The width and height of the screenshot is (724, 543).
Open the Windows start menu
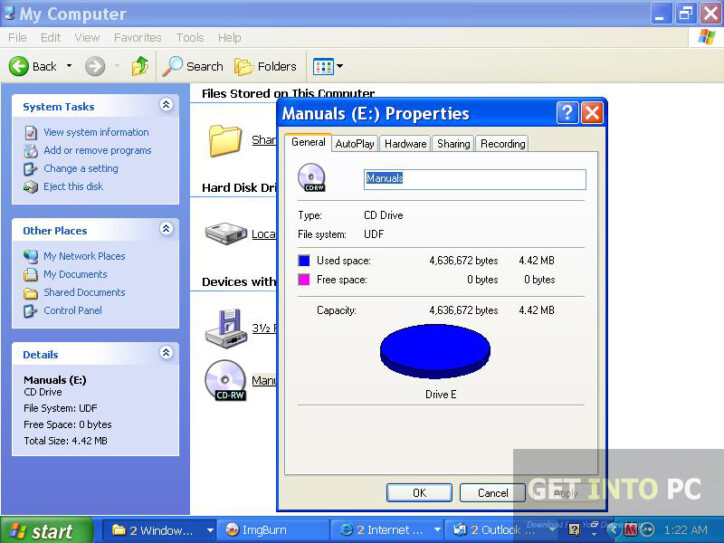pyautogui.click(x=46, y=530)
